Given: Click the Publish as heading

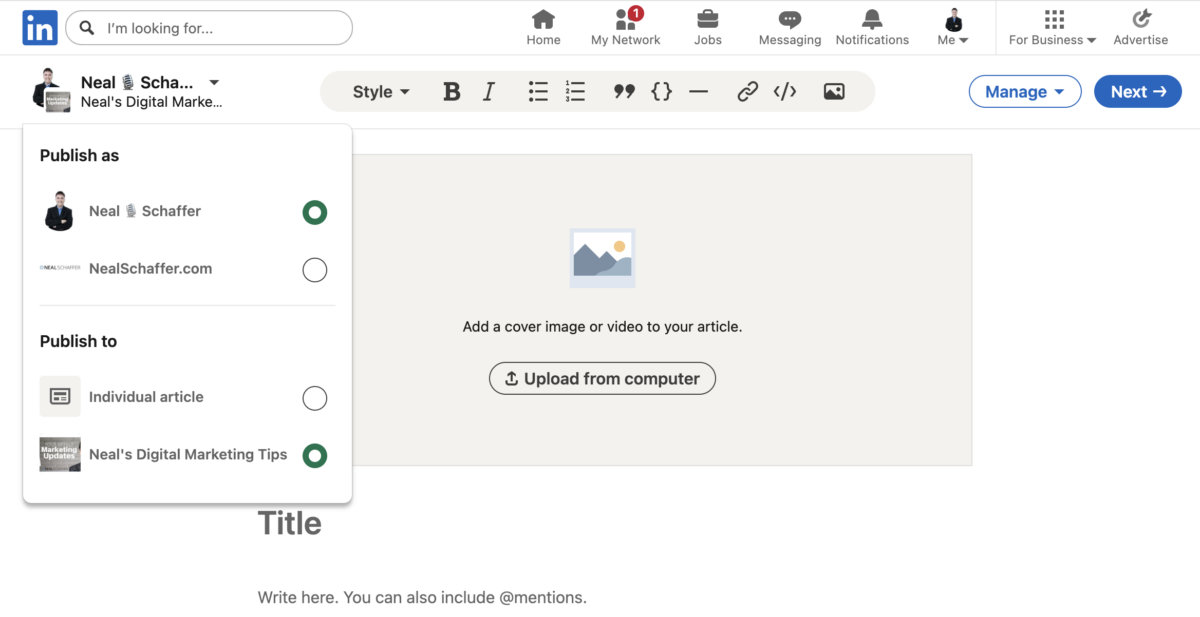Looking at the screenshot, I should [x=79, y=156].
